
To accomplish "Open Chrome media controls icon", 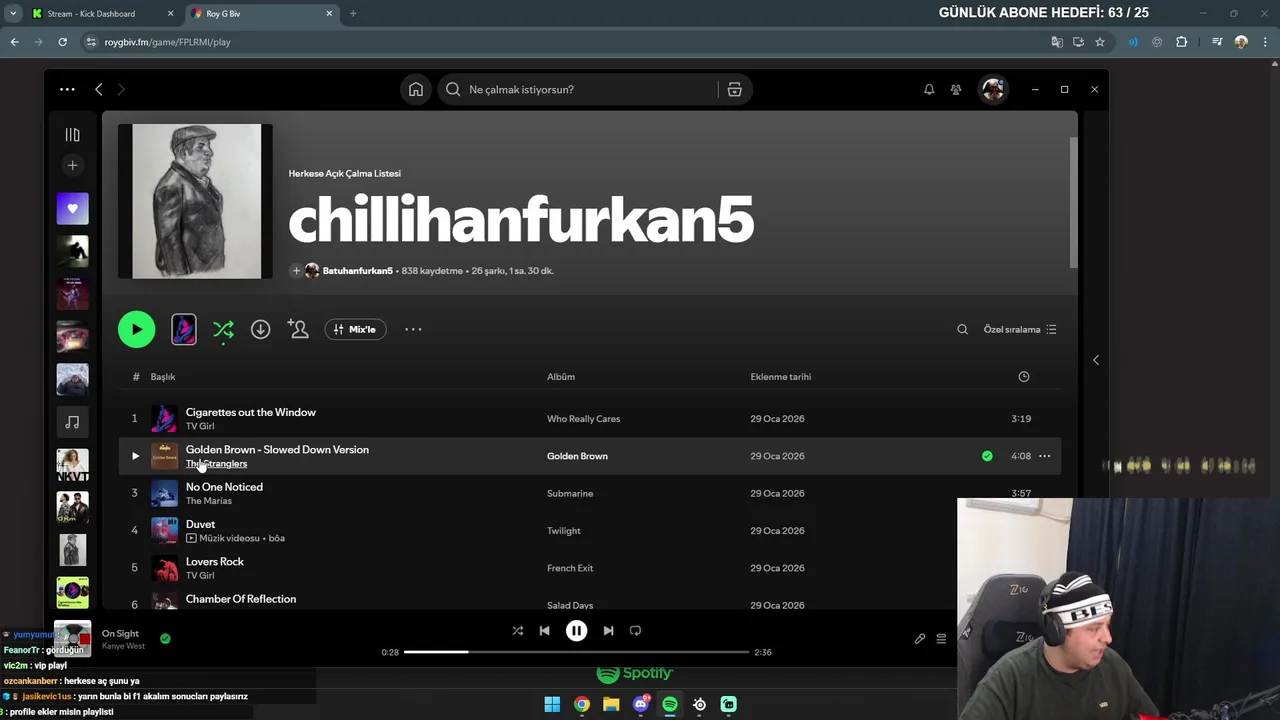I will click(x=1217, y=42).
